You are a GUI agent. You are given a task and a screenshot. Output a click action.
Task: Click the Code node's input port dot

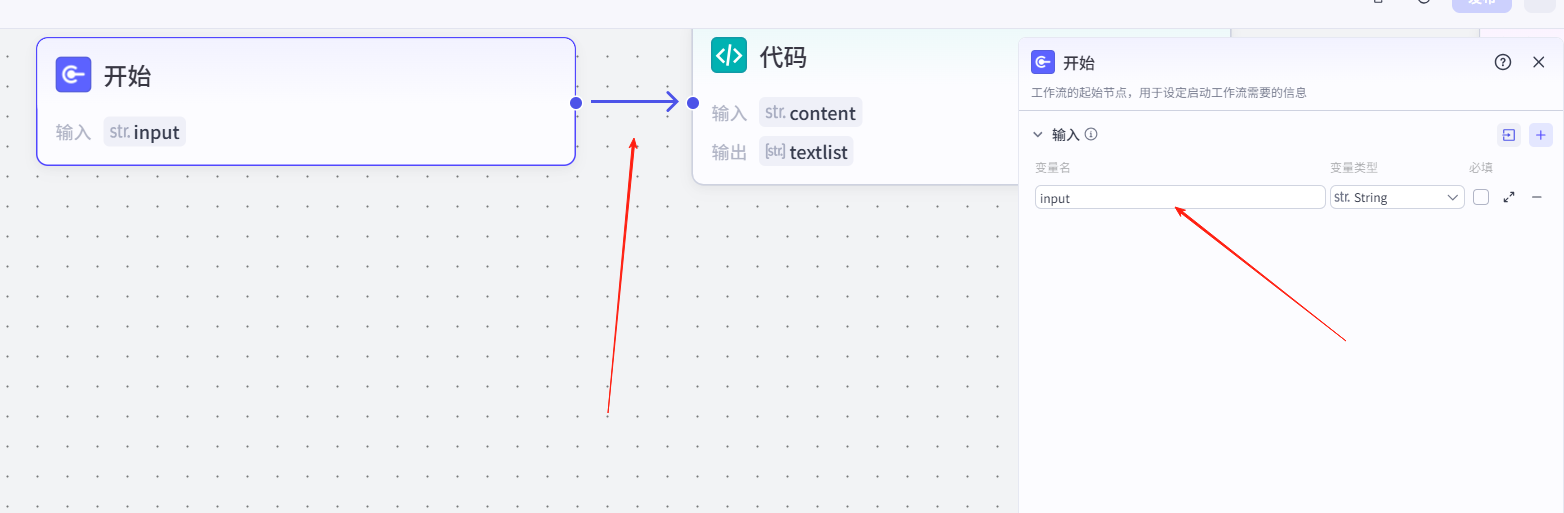[x=693, y=102]
